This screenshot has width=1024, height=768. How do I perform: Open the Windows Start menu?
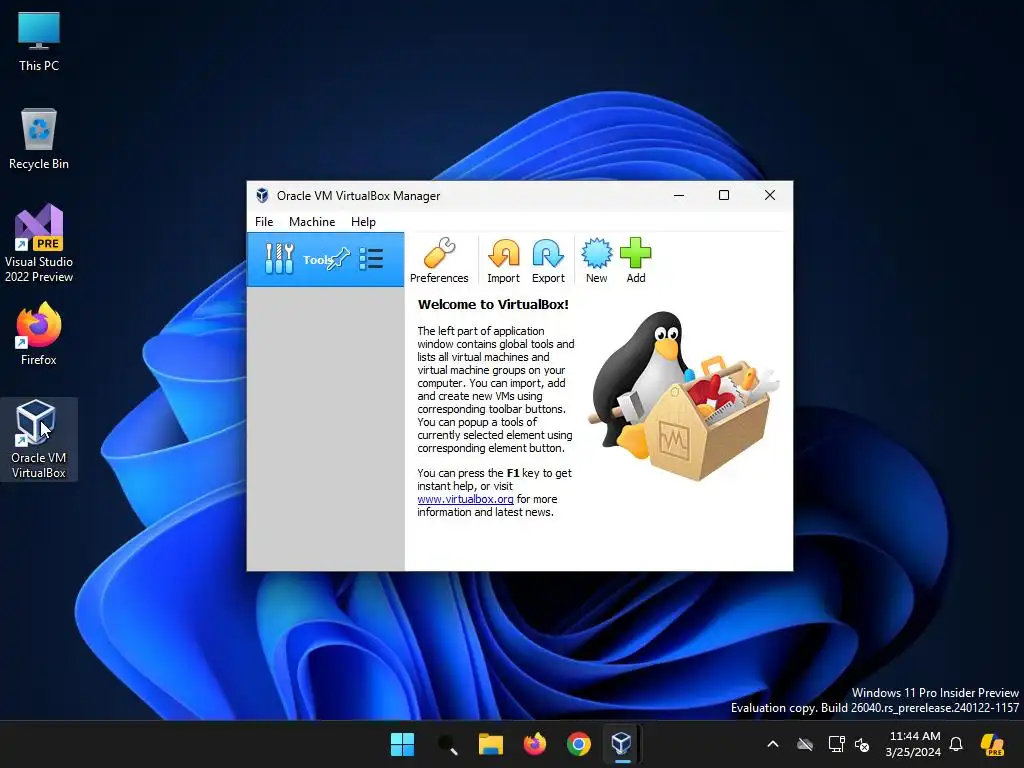(402, 744)
